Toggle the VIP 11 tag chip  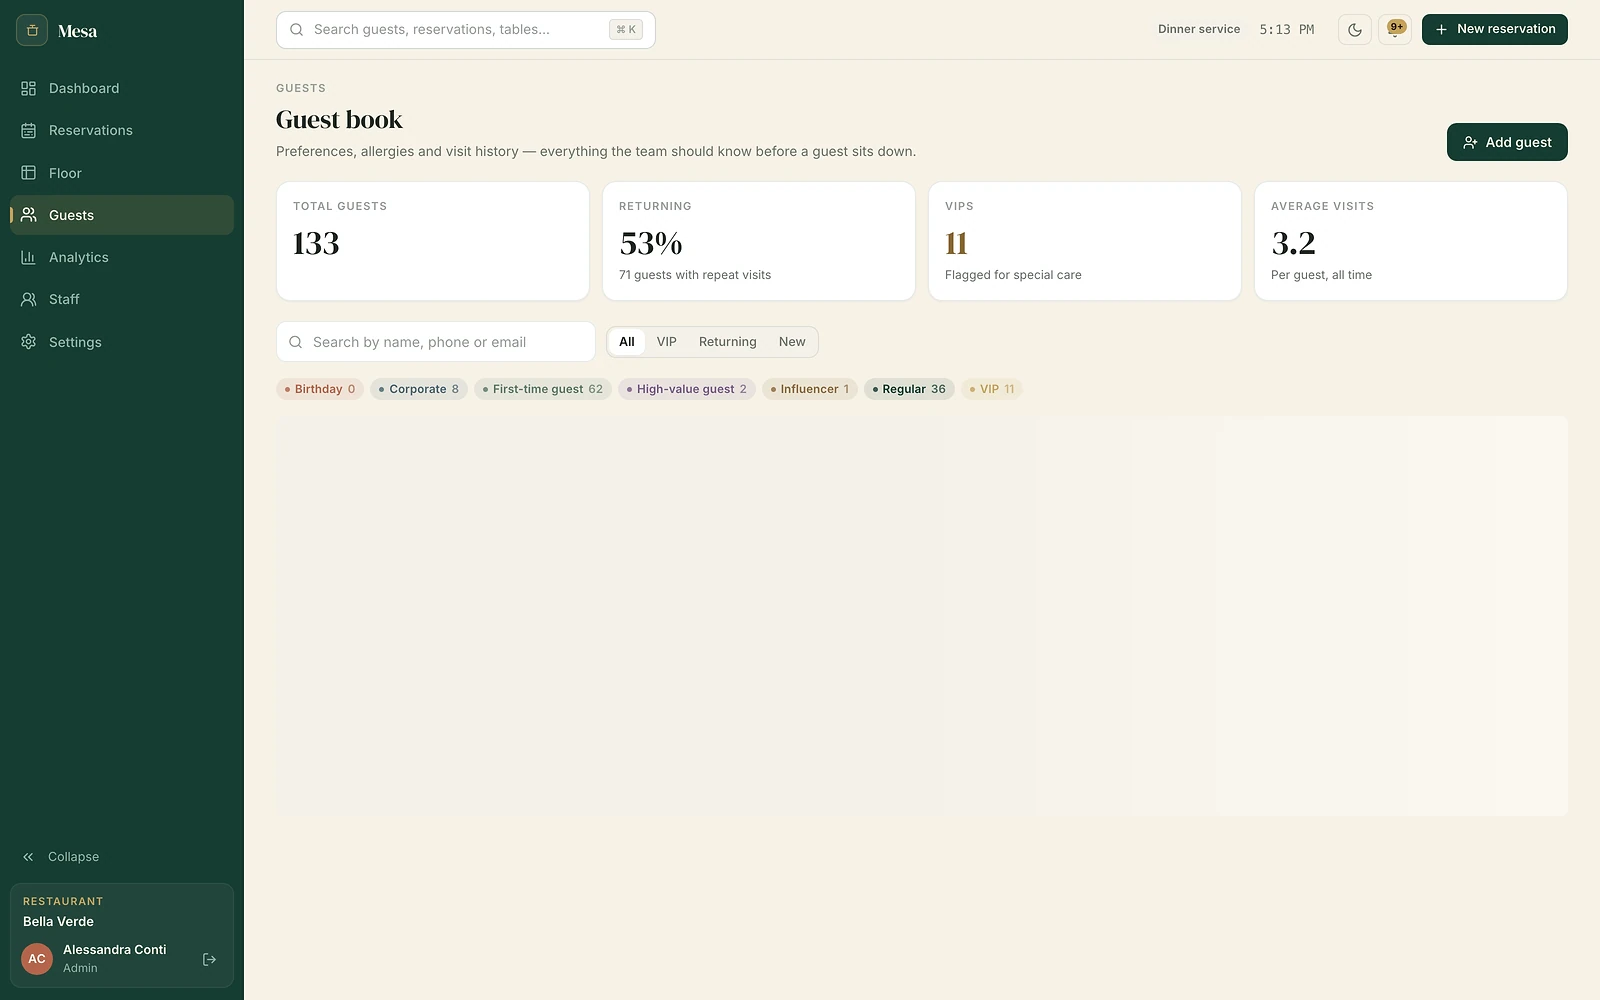pyautogui.click(x=992, y=389)
